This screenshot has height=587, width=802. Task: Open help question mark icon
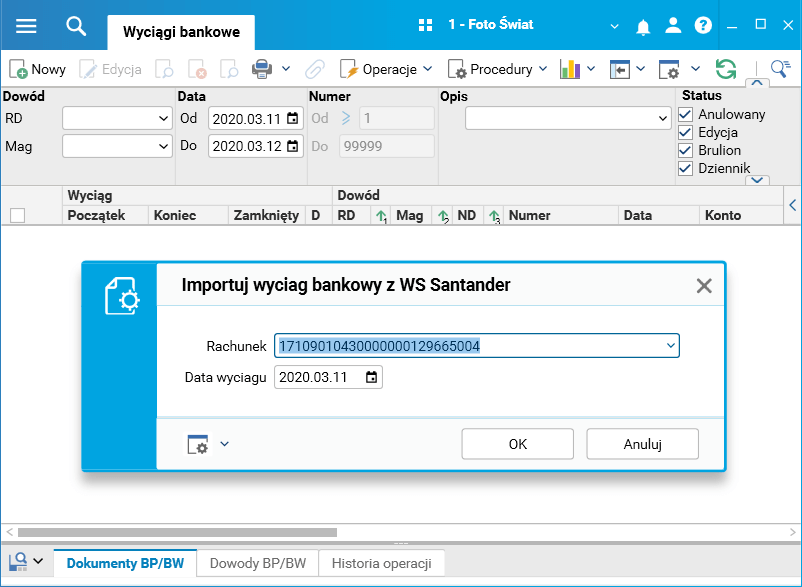(x=703, y=25)
